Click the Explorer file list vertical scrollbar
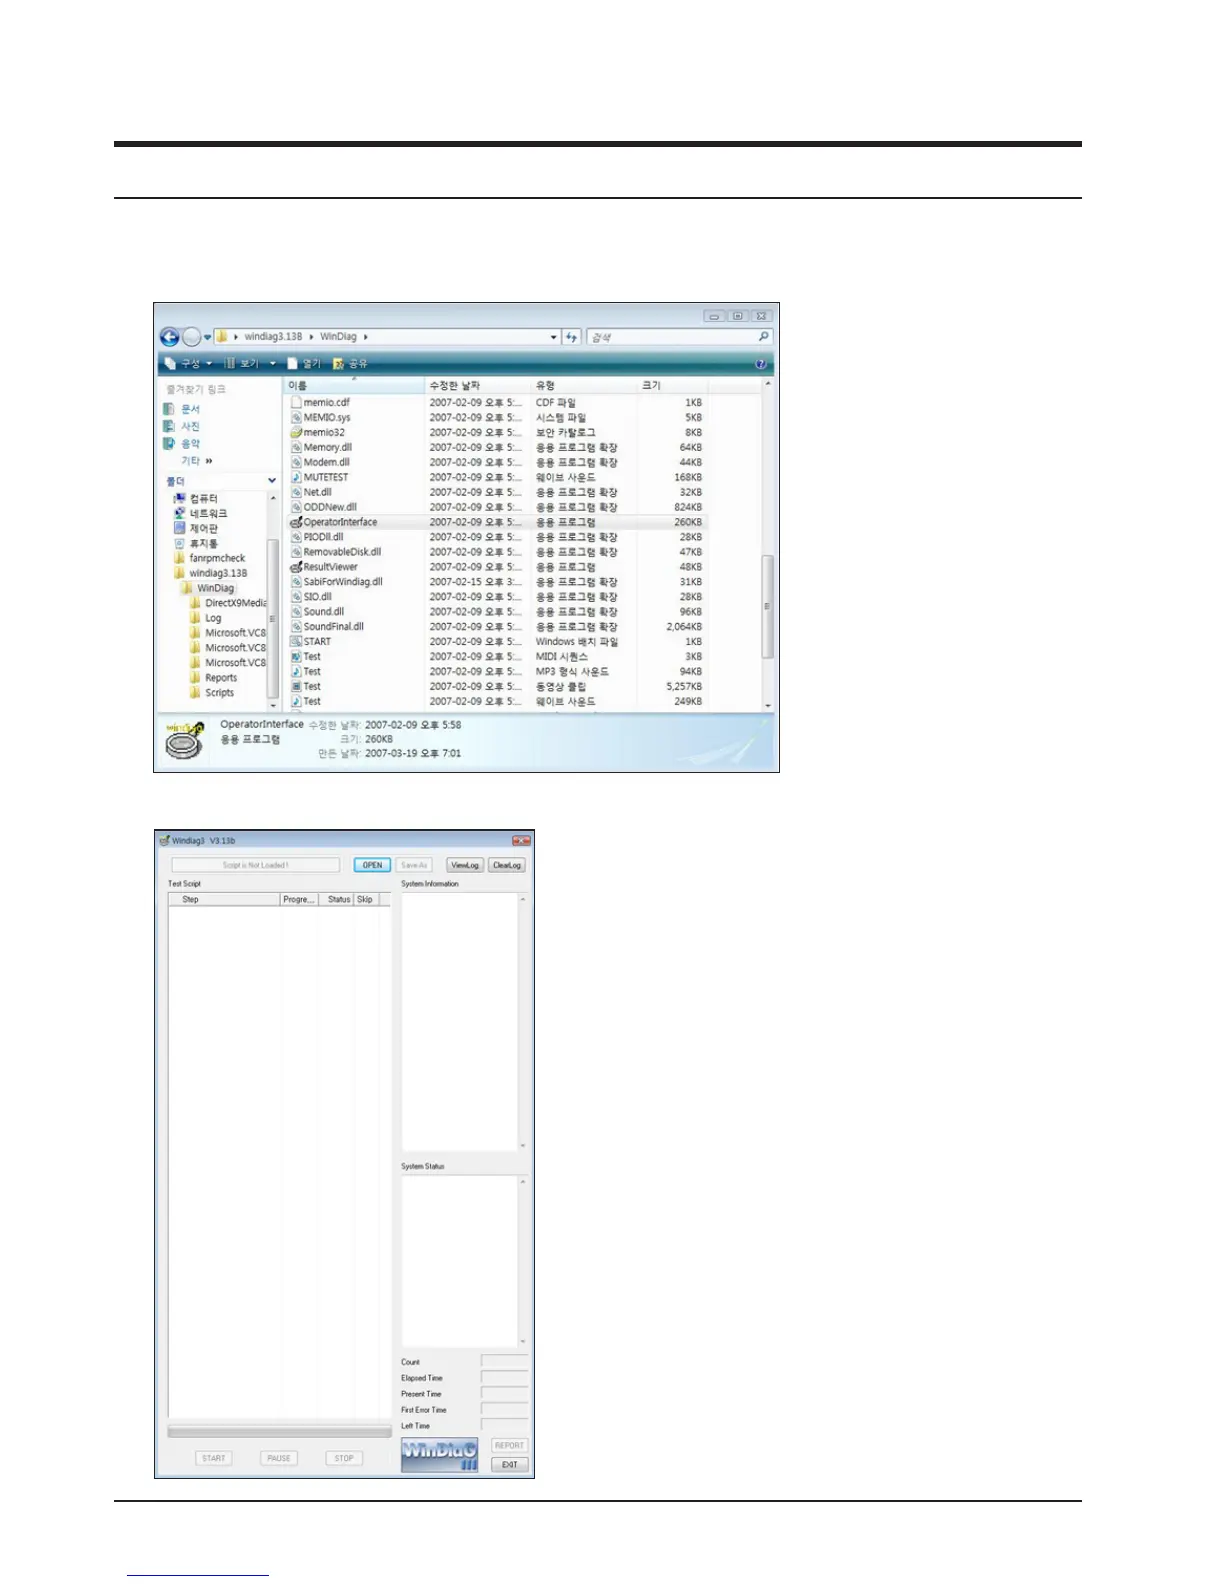The image size is (1224, 1584). [768, 545]
